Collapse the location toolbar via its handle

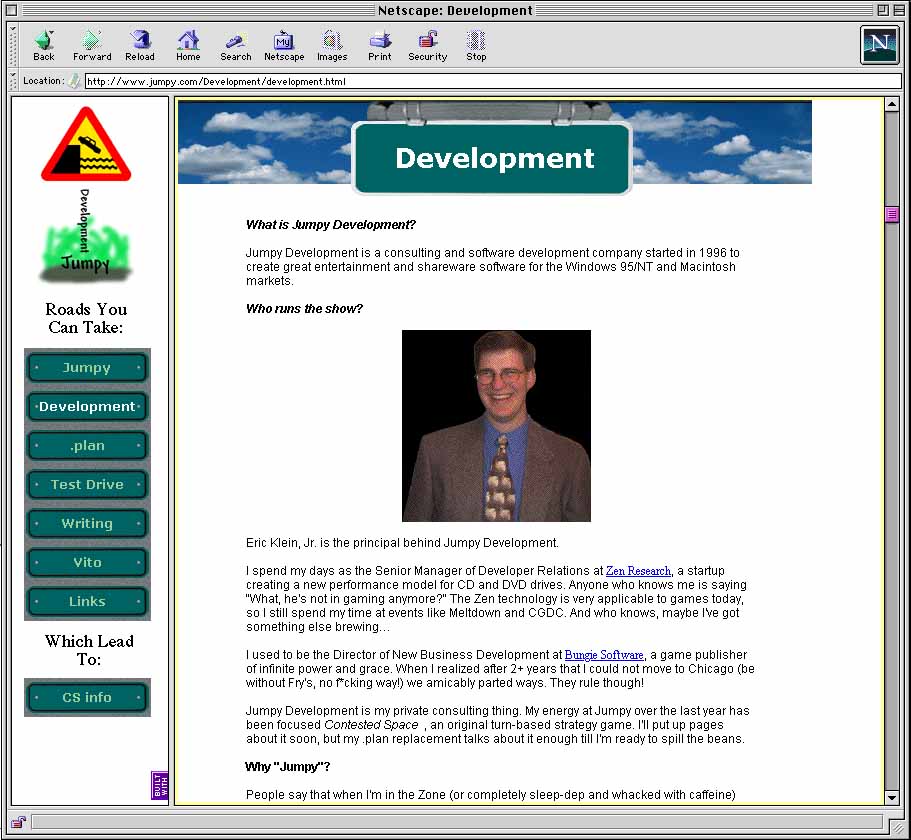[13, 81]
